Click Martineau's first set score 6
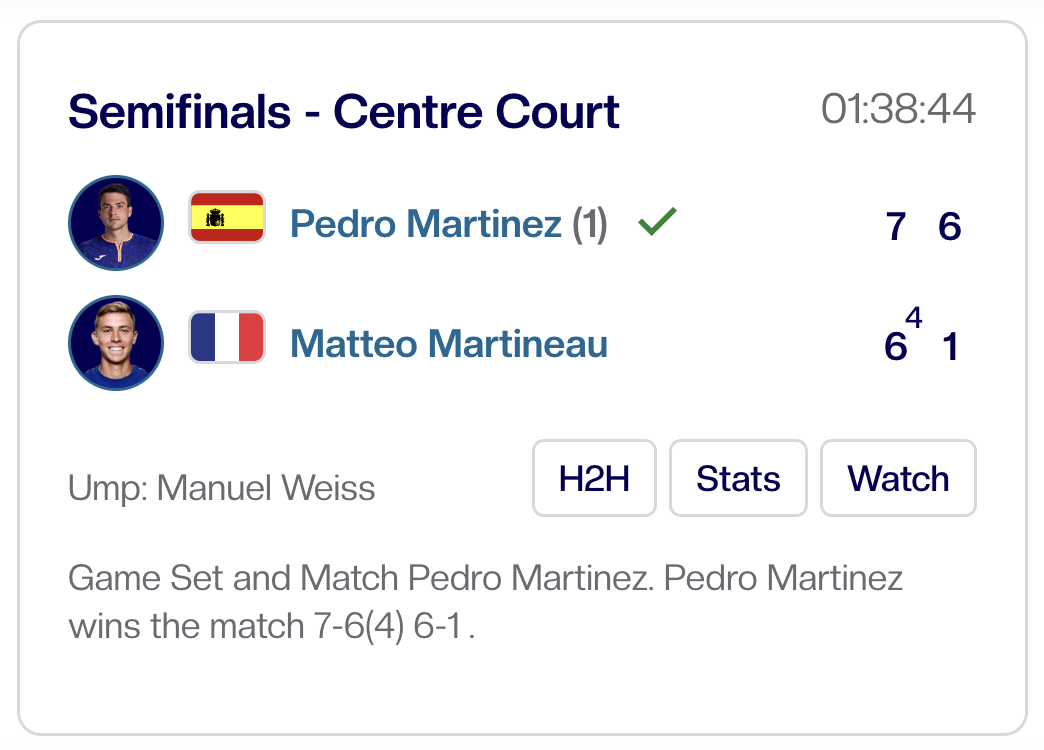This screenshot has width=1044, height=750. point(895,348)
